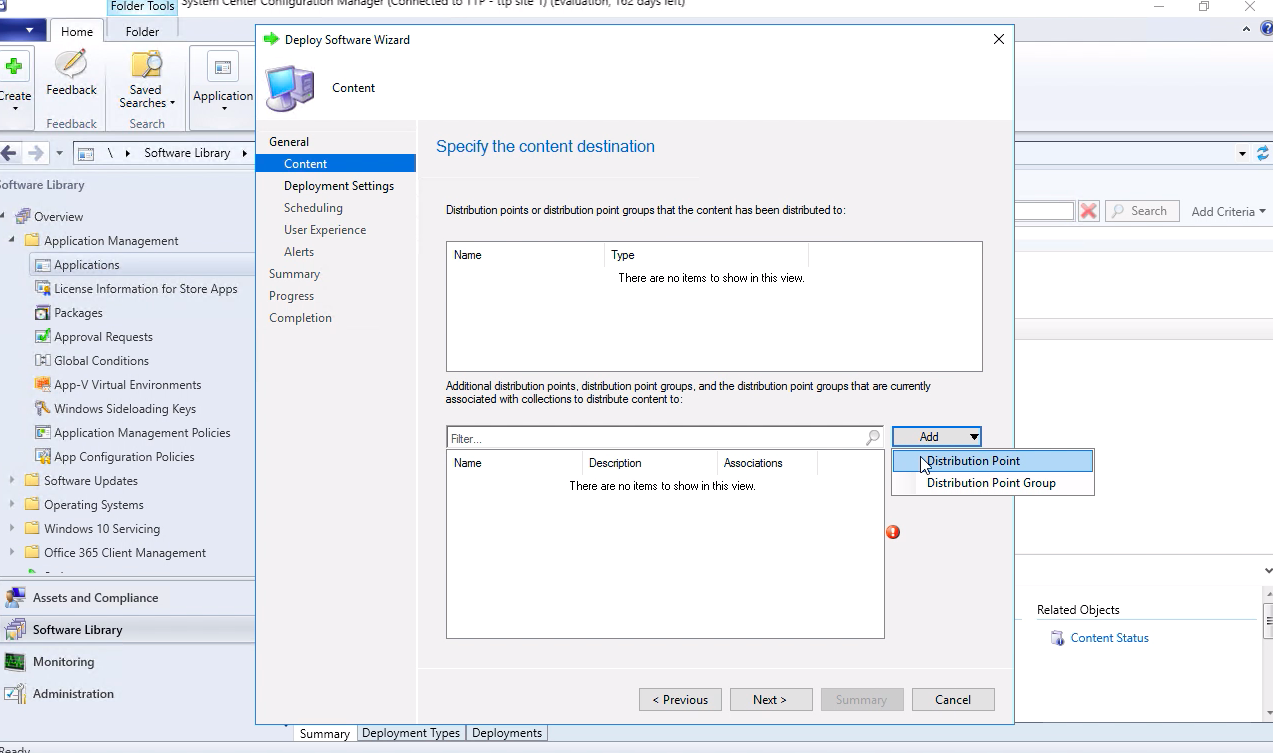Click the Next button in wizard

pyautogui.click(x=770, y=700)
